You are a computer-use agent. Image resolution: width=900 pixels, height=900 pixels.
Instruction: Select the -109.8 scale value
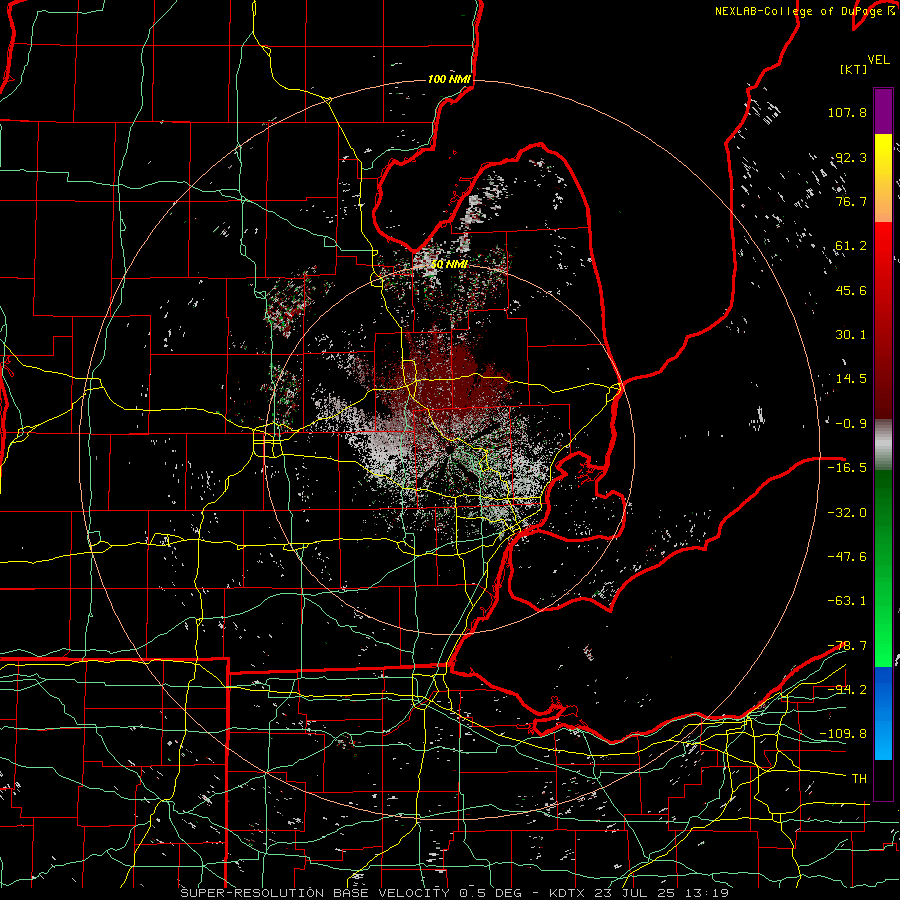click(843, 734)
